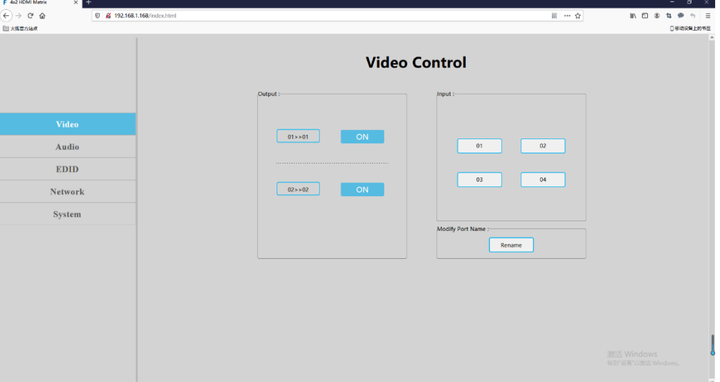This screenshot has height=382, width=720.
Task: Open the Audio settings page
Action: [68, 147]
